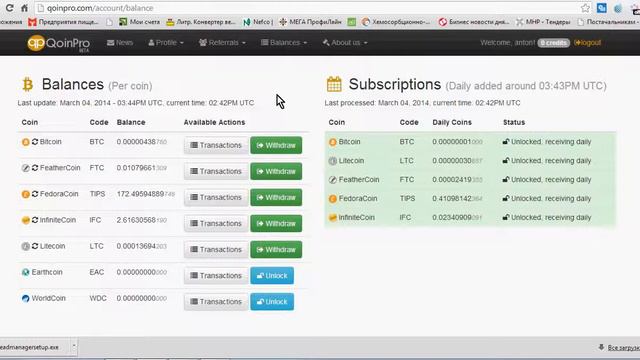Expand the Referrals dropdown menu
The height and width of the screenshot is (360, 640).
[222, 42]
